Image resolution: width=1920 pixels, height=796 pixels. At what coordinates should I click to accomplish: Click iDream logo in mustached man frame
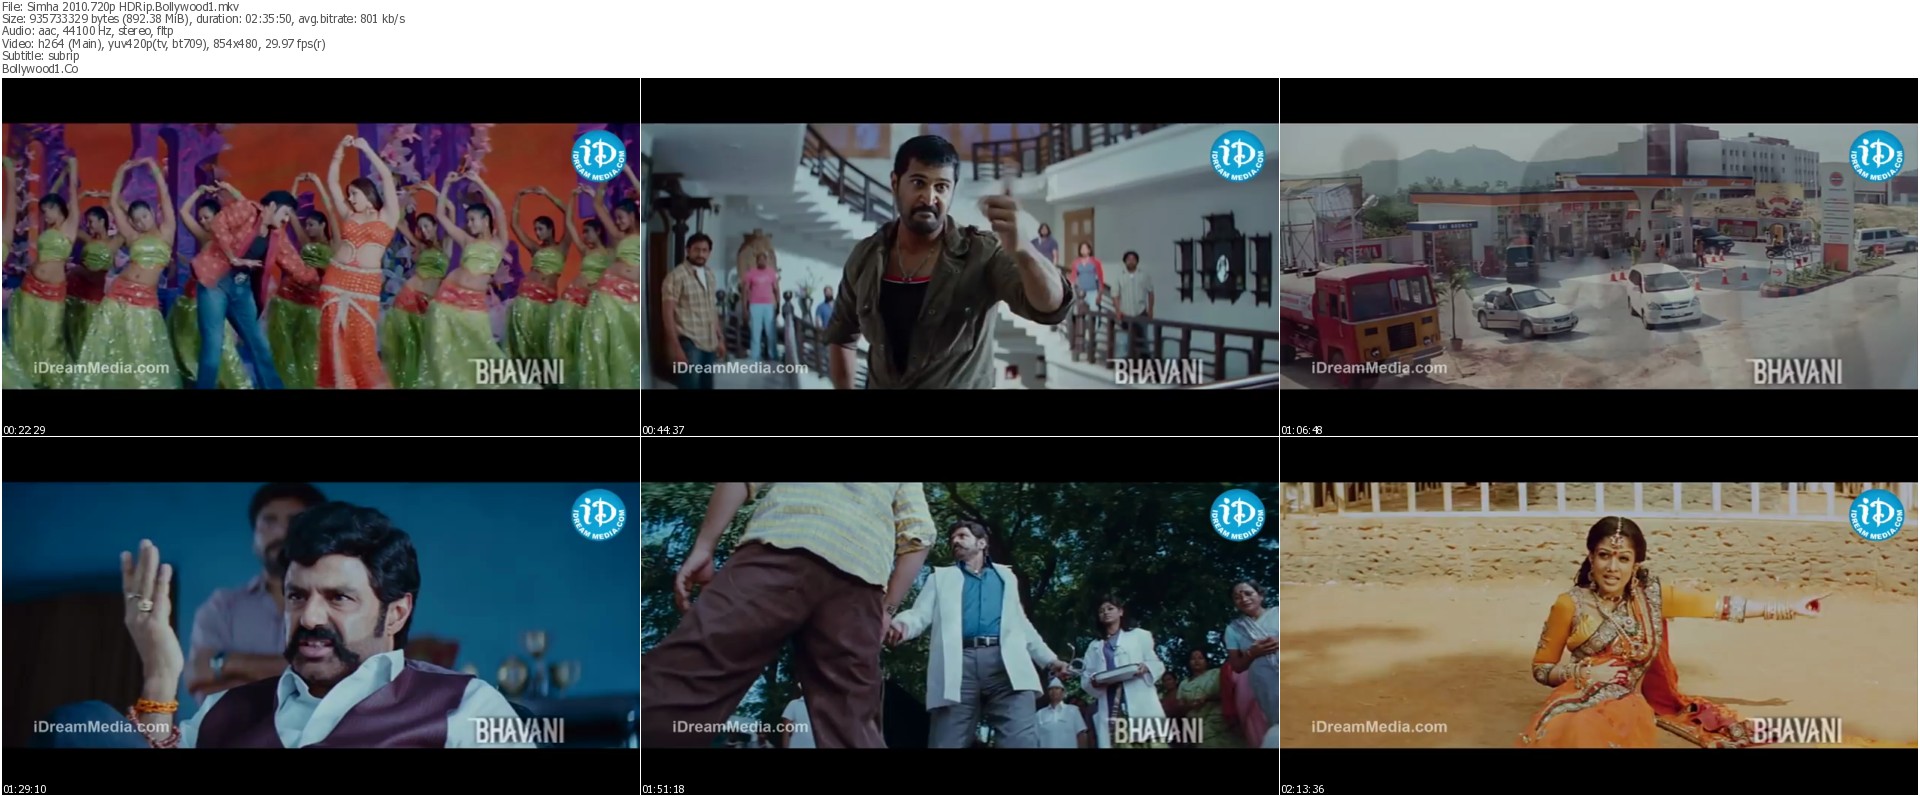click(x=598, y=515)
